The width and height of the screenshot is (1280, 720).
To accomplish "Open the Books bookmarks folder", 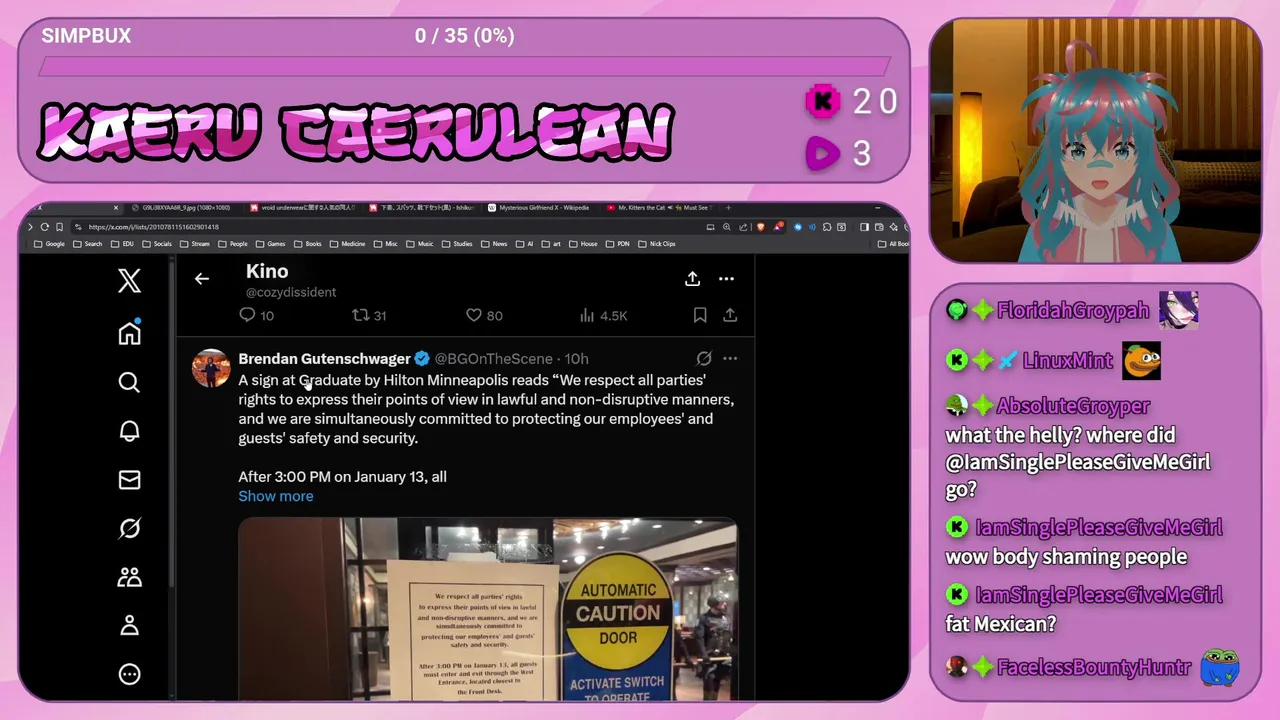I will pos(308,244).
